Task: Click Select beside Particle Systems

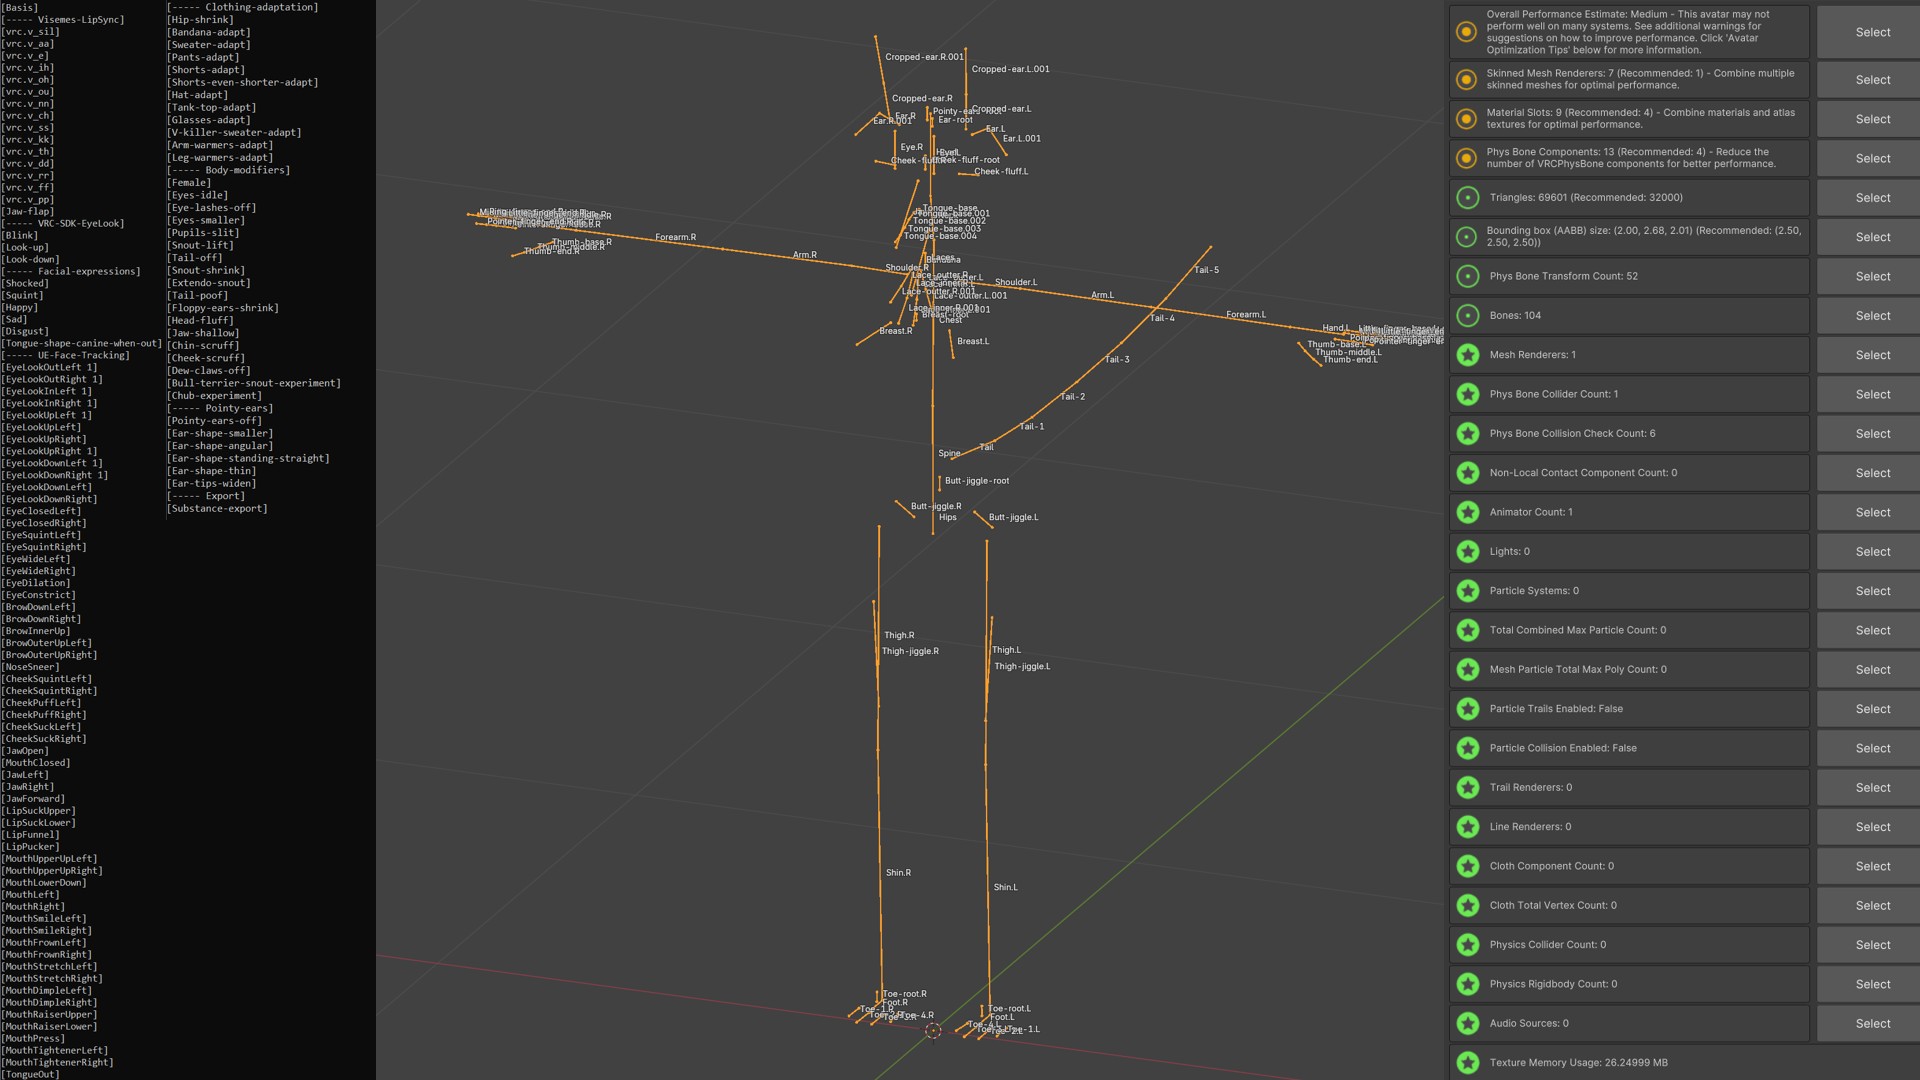Action: pos(1872,591)
